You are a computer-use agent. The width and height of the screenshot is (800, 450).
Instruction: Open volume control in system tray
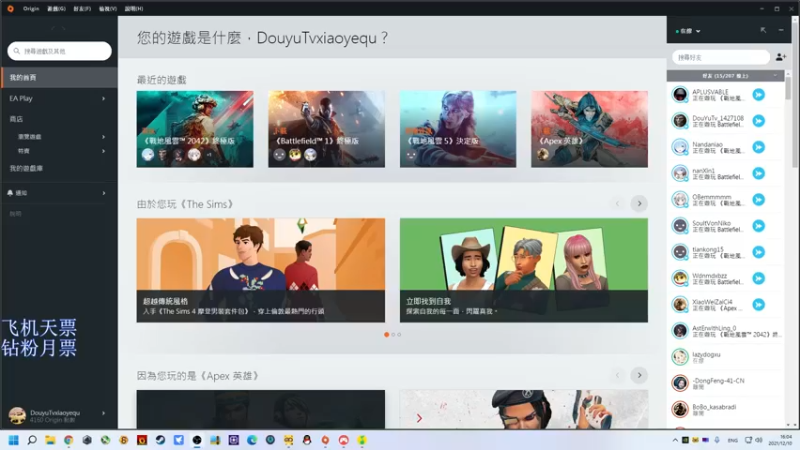click(x=759, y=440)
